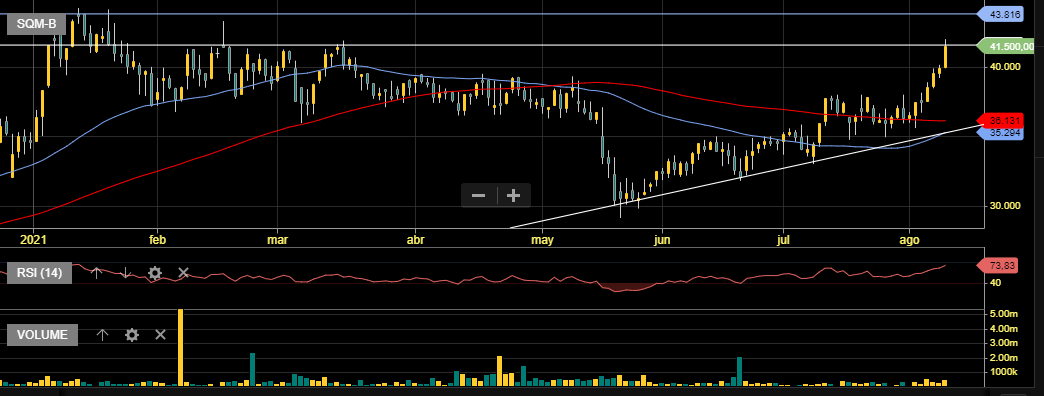Remove the RSI indicator panel
1044x396 pixels.
pos(184,273)
